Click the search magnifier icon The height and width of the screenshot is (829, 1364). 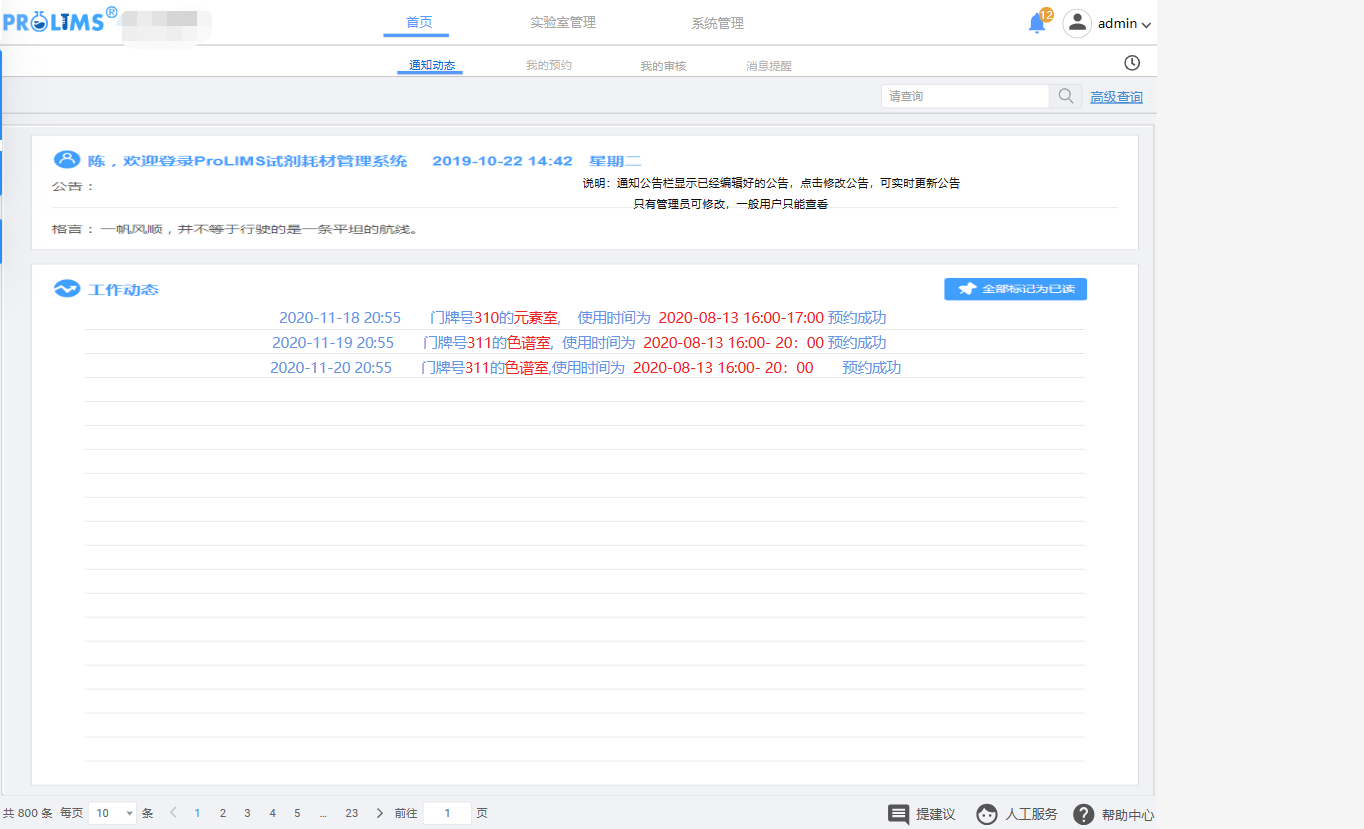tap(1066, 96)
